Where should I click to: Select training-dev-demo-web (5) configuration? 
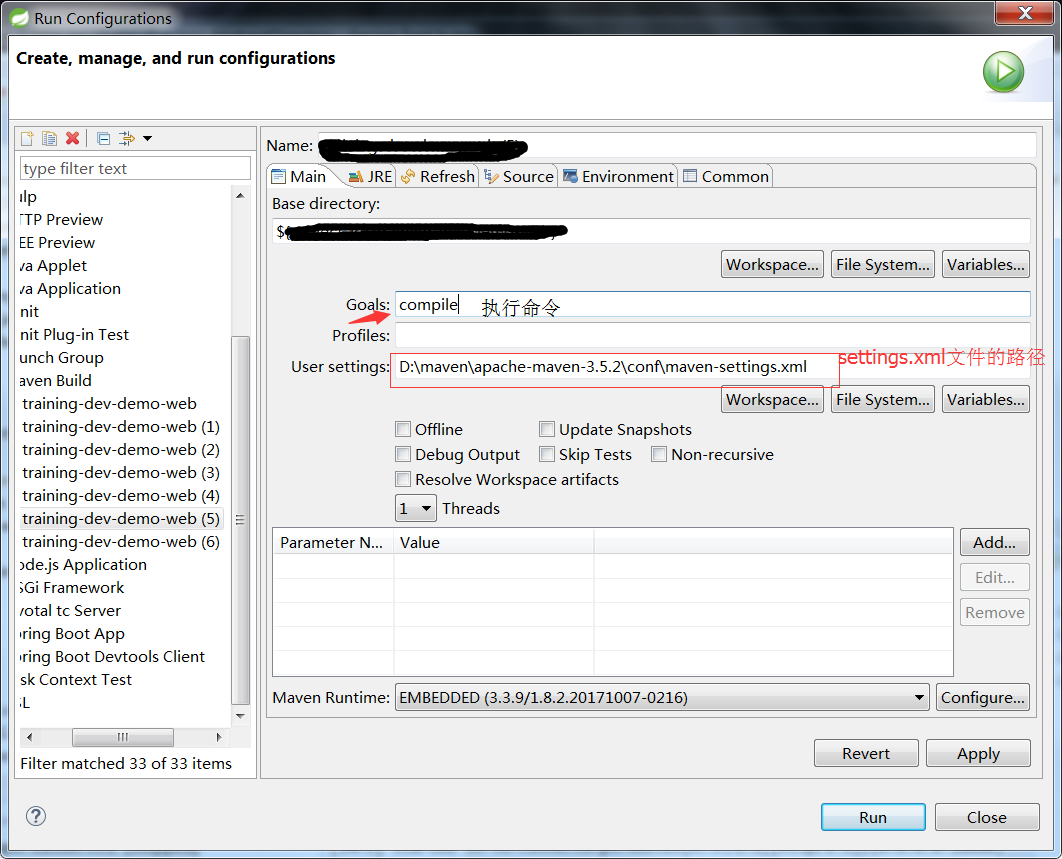121,519
